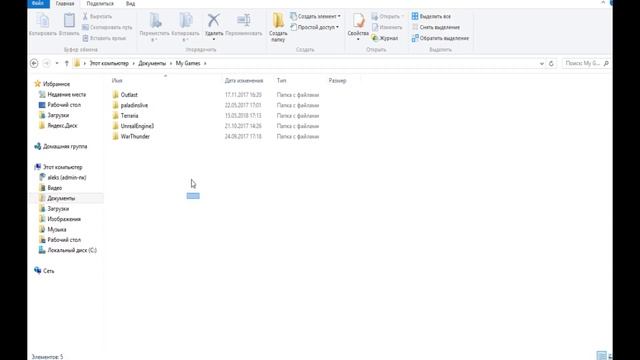Click Вставить ярлык in the ribbon

point(104,38)
